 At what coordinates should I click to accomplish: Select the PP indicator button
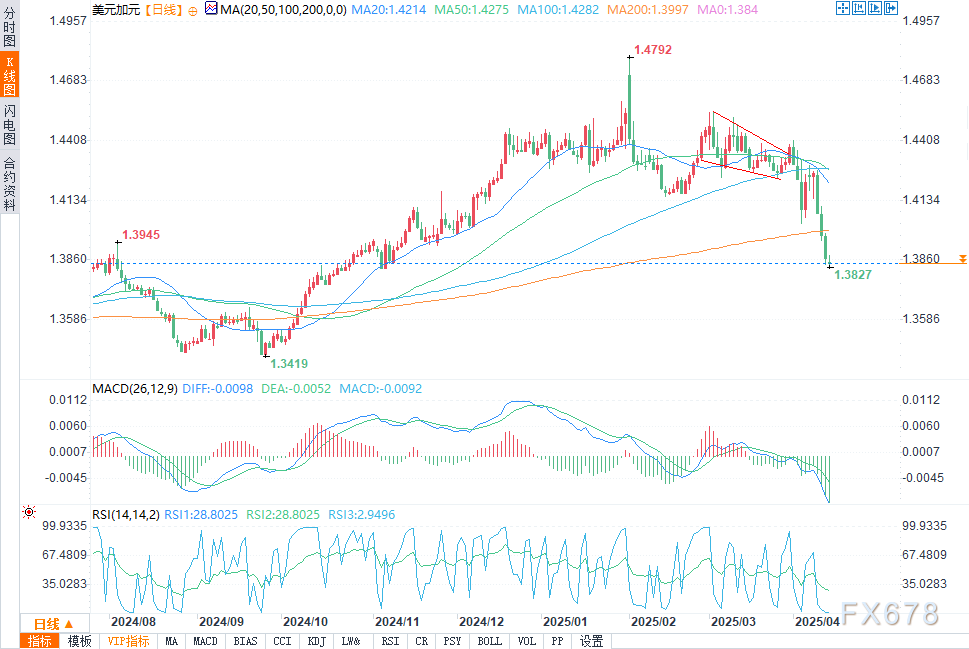(557, 641)
